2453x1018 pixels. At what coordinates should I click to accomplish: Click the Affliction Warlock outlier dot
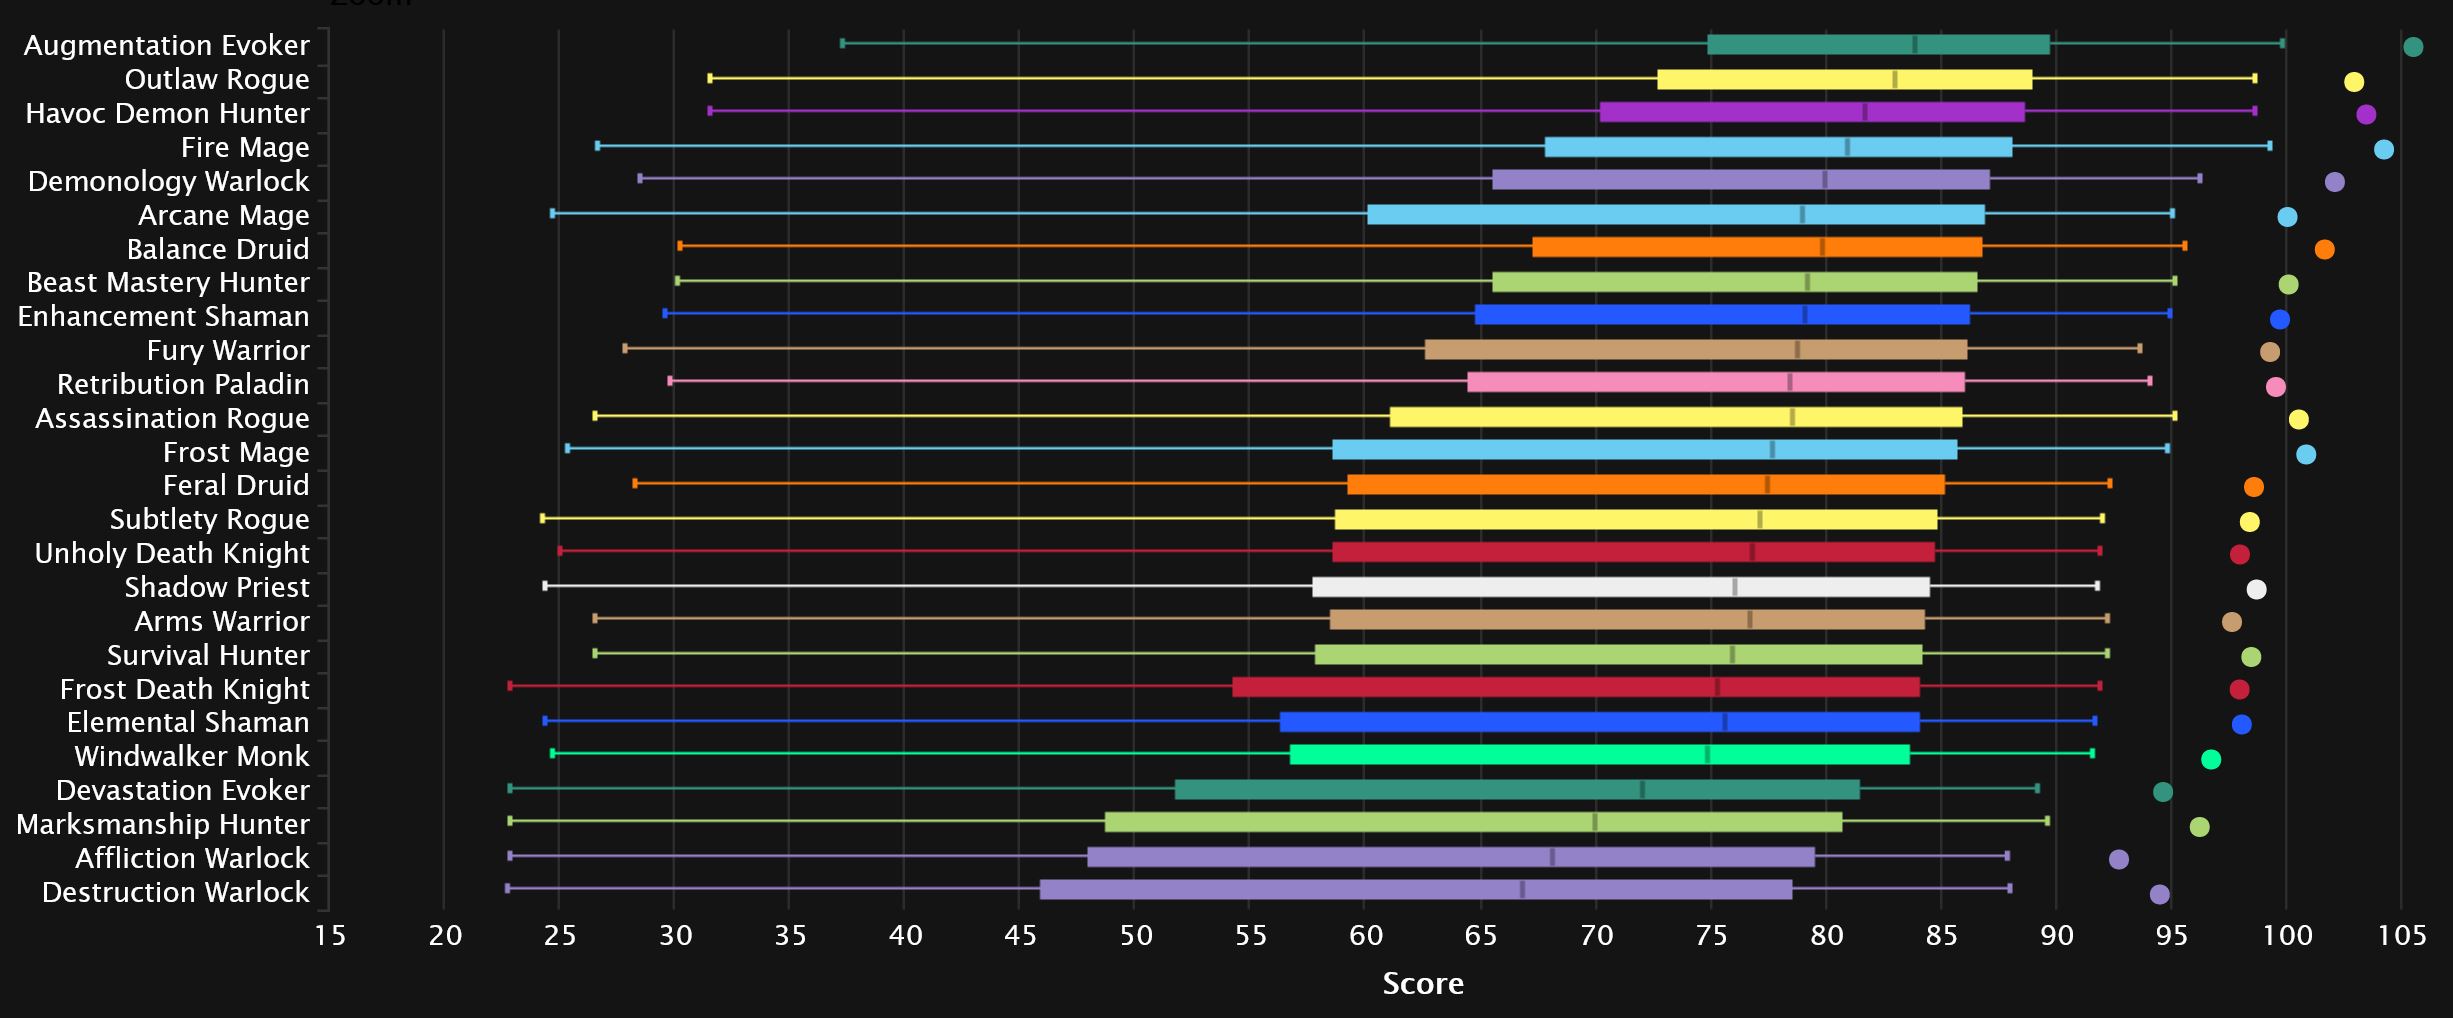2118,860
